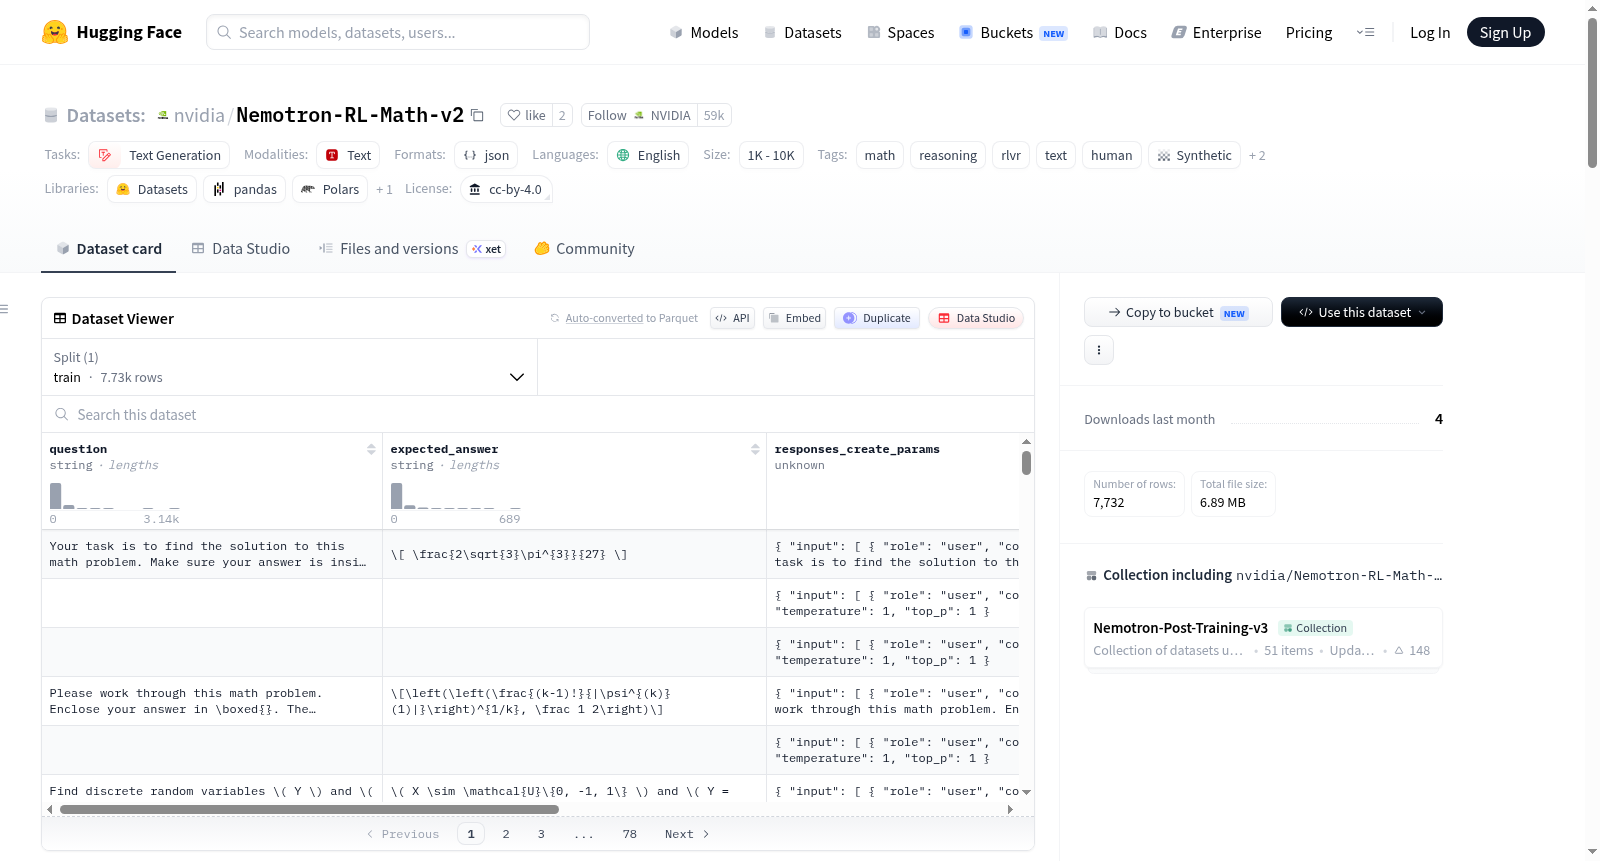Select the json format tag
Screen dimensions: 1600x861
pos(486,155)
